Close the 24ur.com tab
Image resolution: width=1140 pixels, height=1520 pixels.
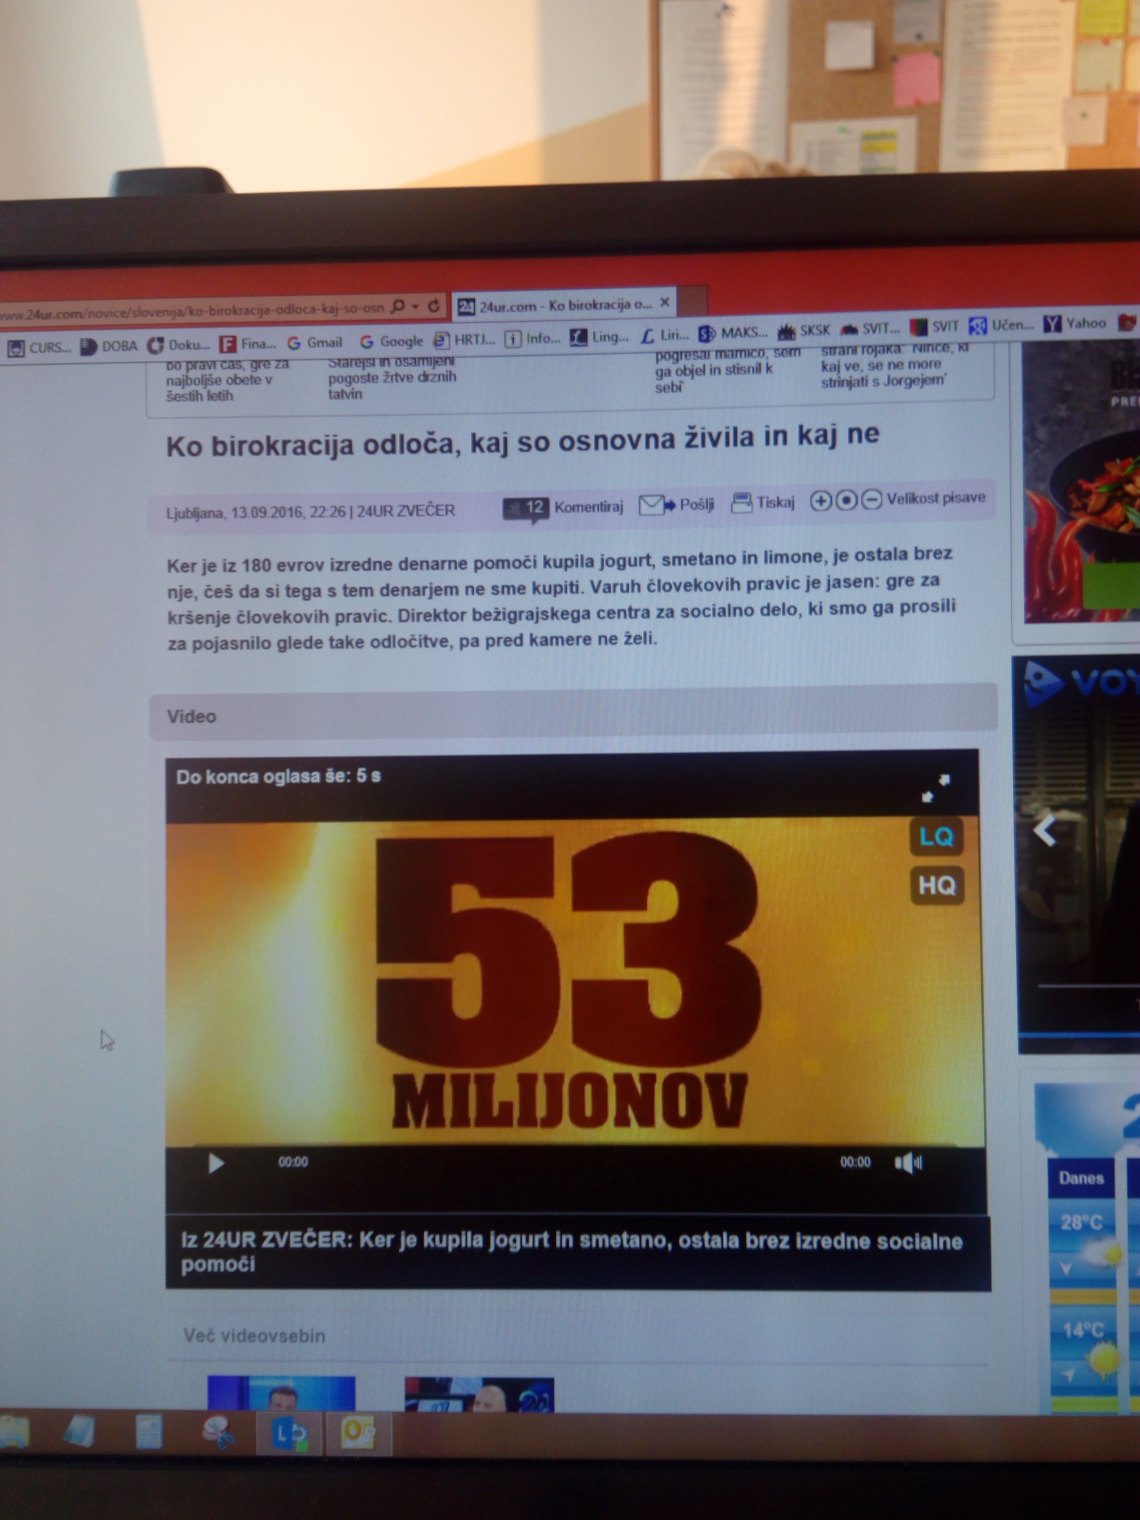665,301
